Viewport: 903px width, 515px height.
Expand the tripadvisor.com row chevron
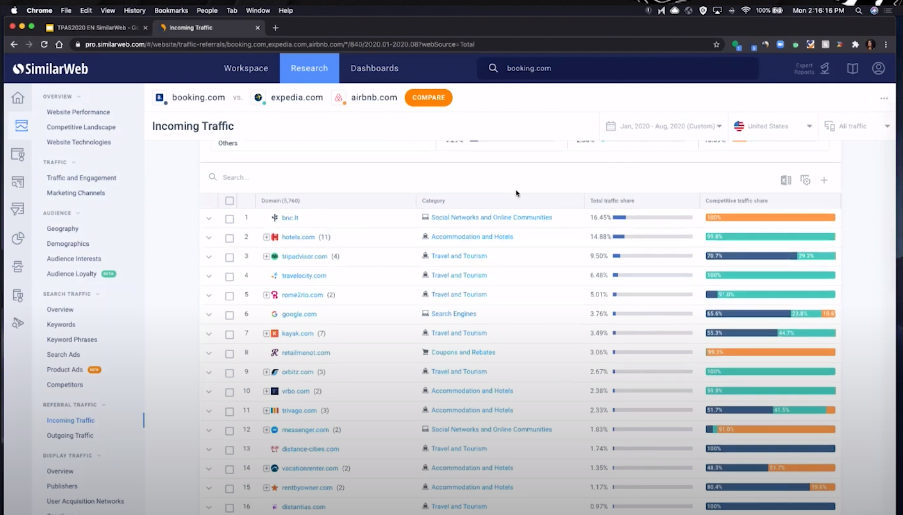[x=209, y=257]
